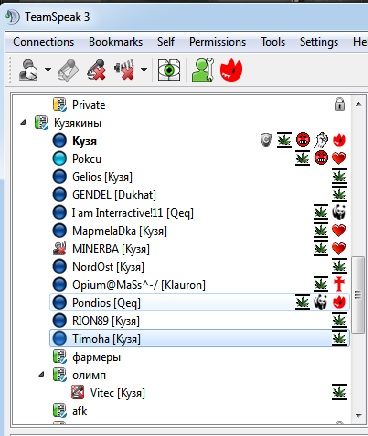Open the green contacts manager icon

click(203, 70)
